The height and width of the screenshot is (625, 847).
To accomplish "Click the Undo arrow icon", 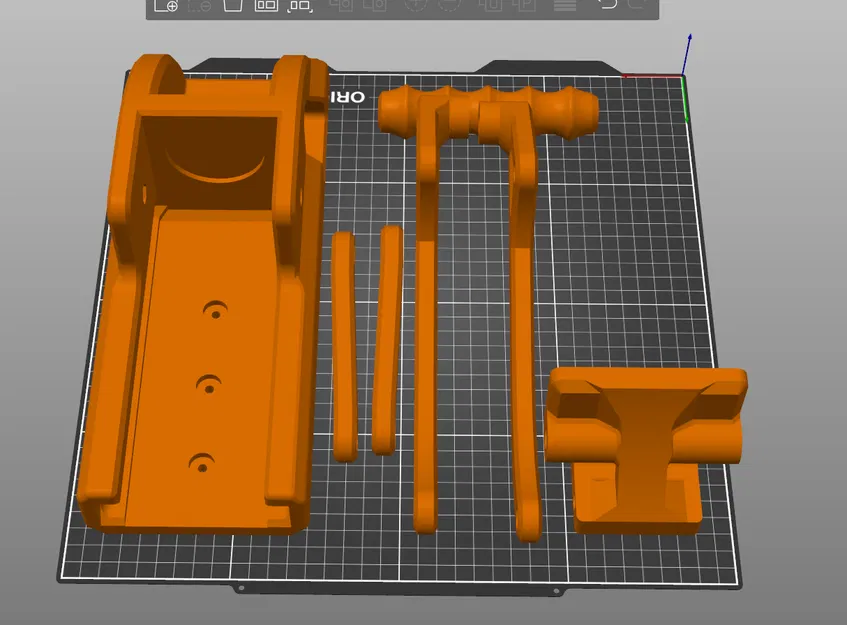I will point(607,7).
